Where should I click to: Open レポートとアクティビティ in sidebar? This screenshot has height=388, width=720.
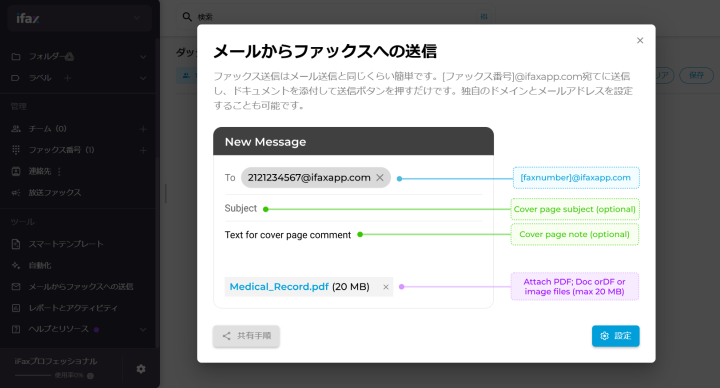pyautogui.click(x=73, y=308)
